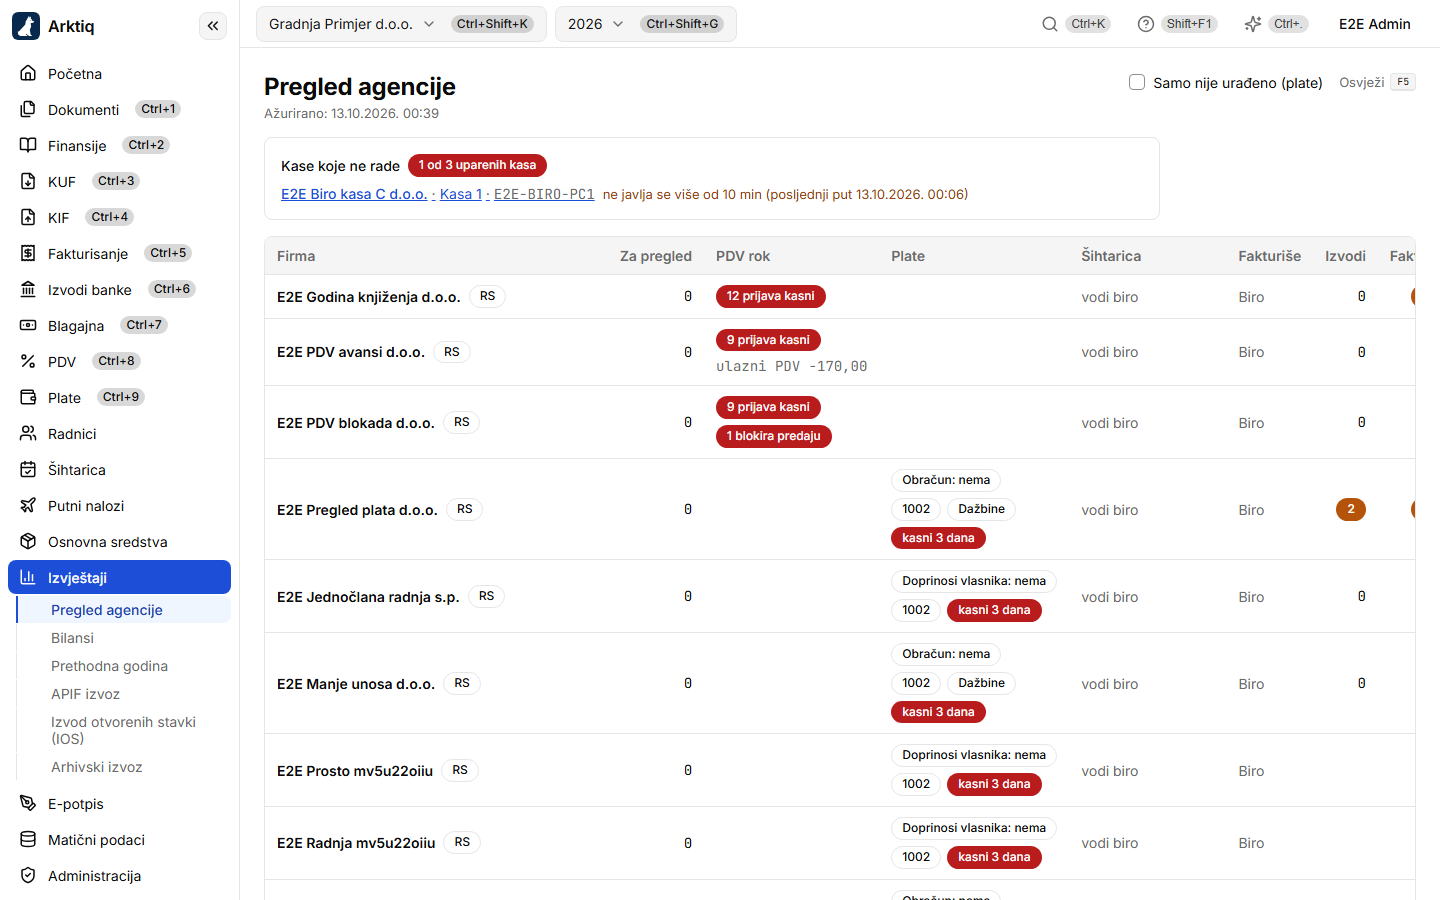Viewport: 1440px width, 900px height.
Task: Click the E-potpis pen icon
Action: [28, 804]
